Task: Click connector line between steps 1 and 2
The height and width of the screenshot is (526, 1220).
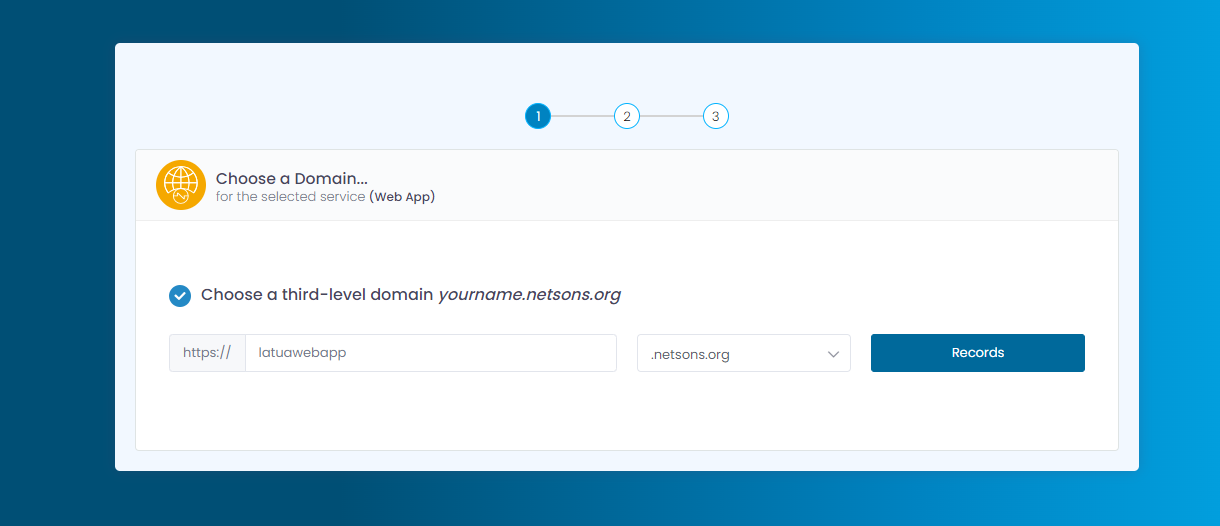Action: point(582,117)
